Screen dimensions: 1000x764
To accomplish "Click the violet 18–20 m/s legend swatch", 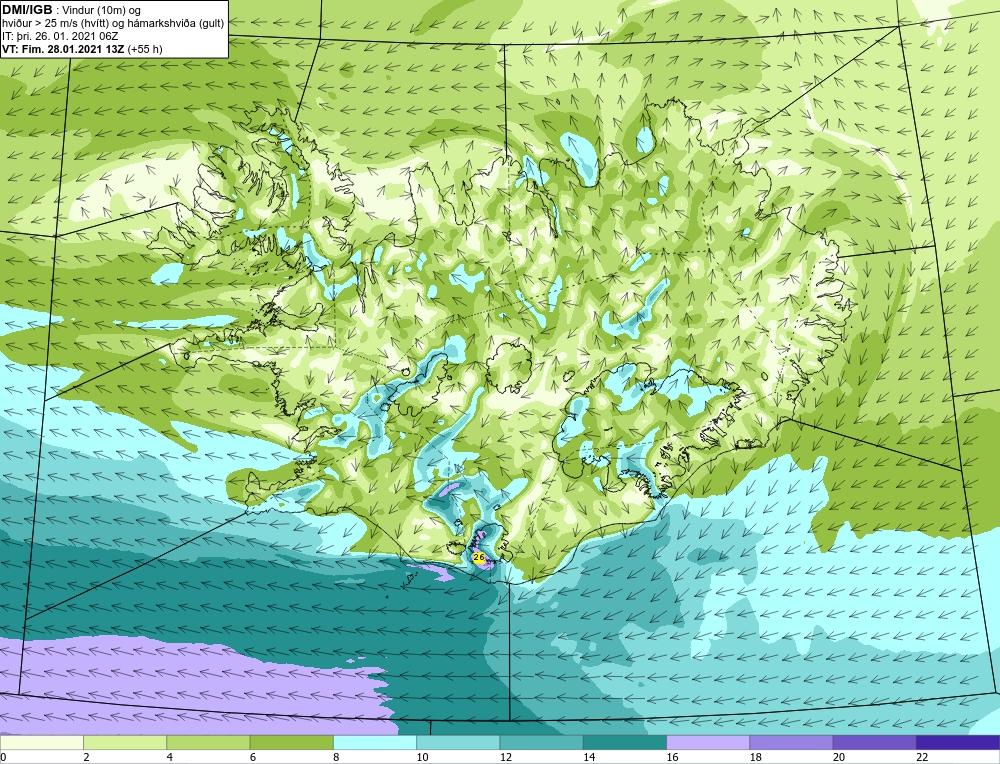I will pos(791,742).
